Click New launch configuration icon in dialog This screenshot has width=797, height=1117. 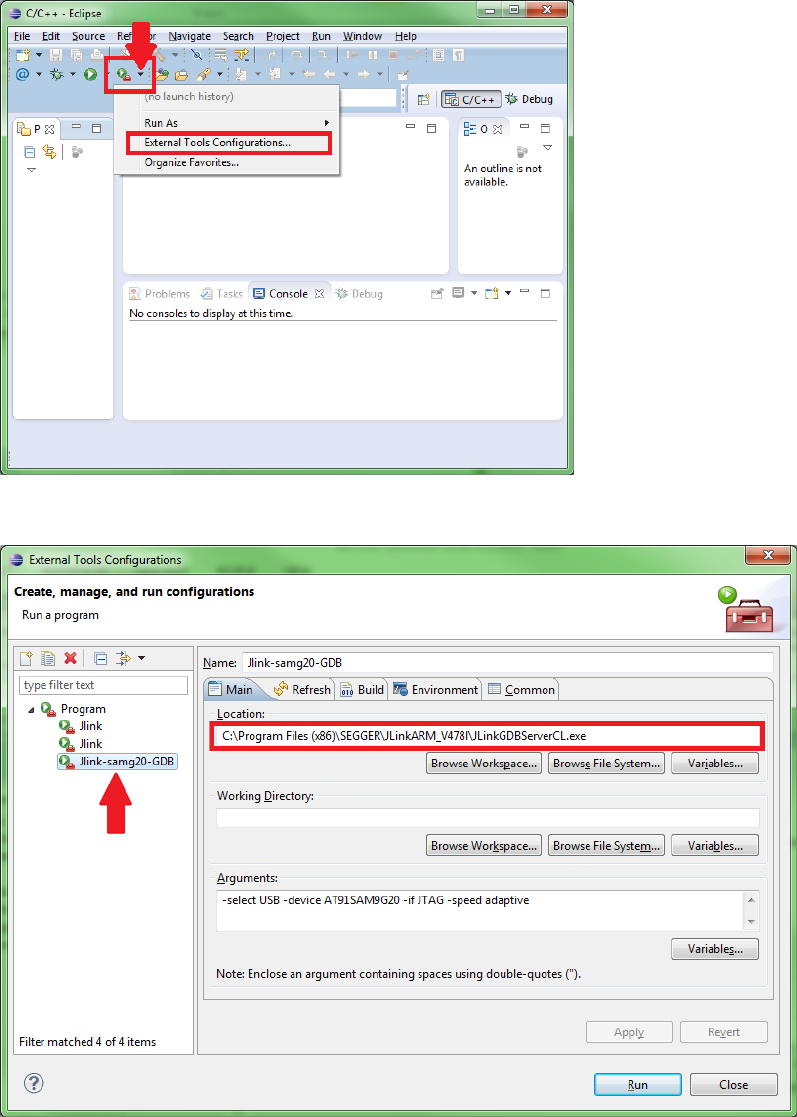[x=26, y=658]
